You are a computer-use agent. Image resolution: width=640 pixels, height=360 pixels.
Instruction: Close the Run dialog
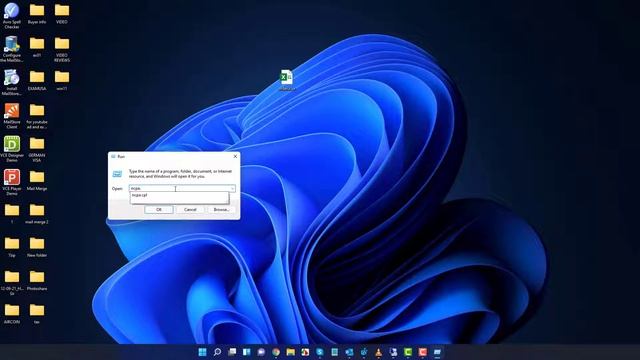coord(235,156)
